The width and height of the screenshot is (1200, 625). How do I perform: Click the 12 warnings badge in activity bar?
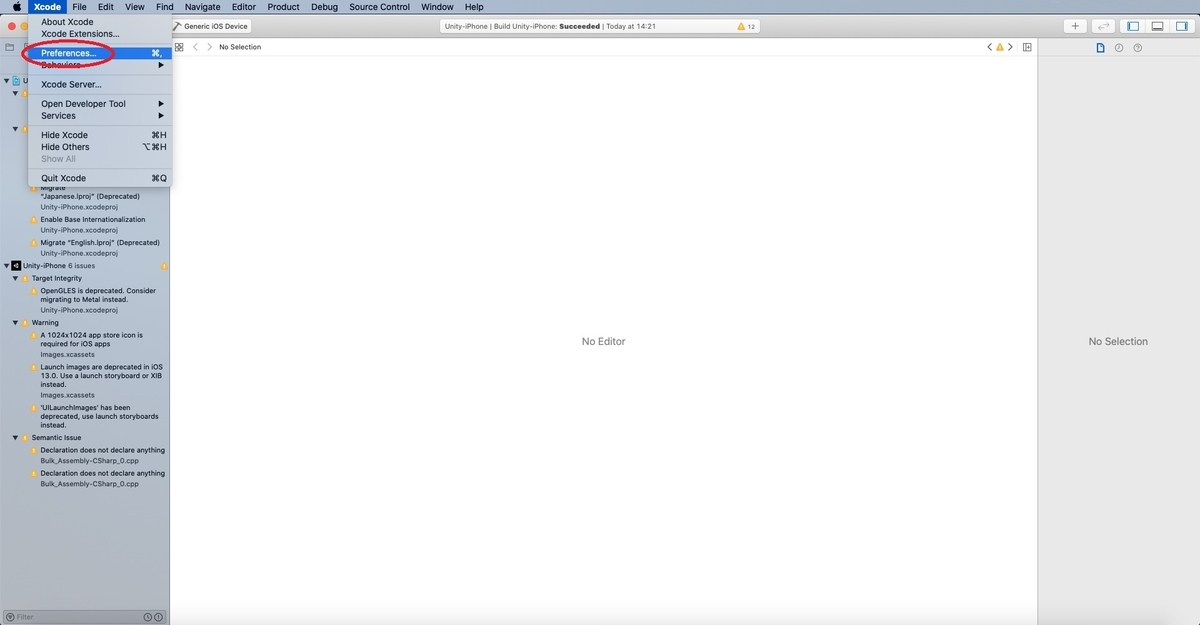[746, 26]
